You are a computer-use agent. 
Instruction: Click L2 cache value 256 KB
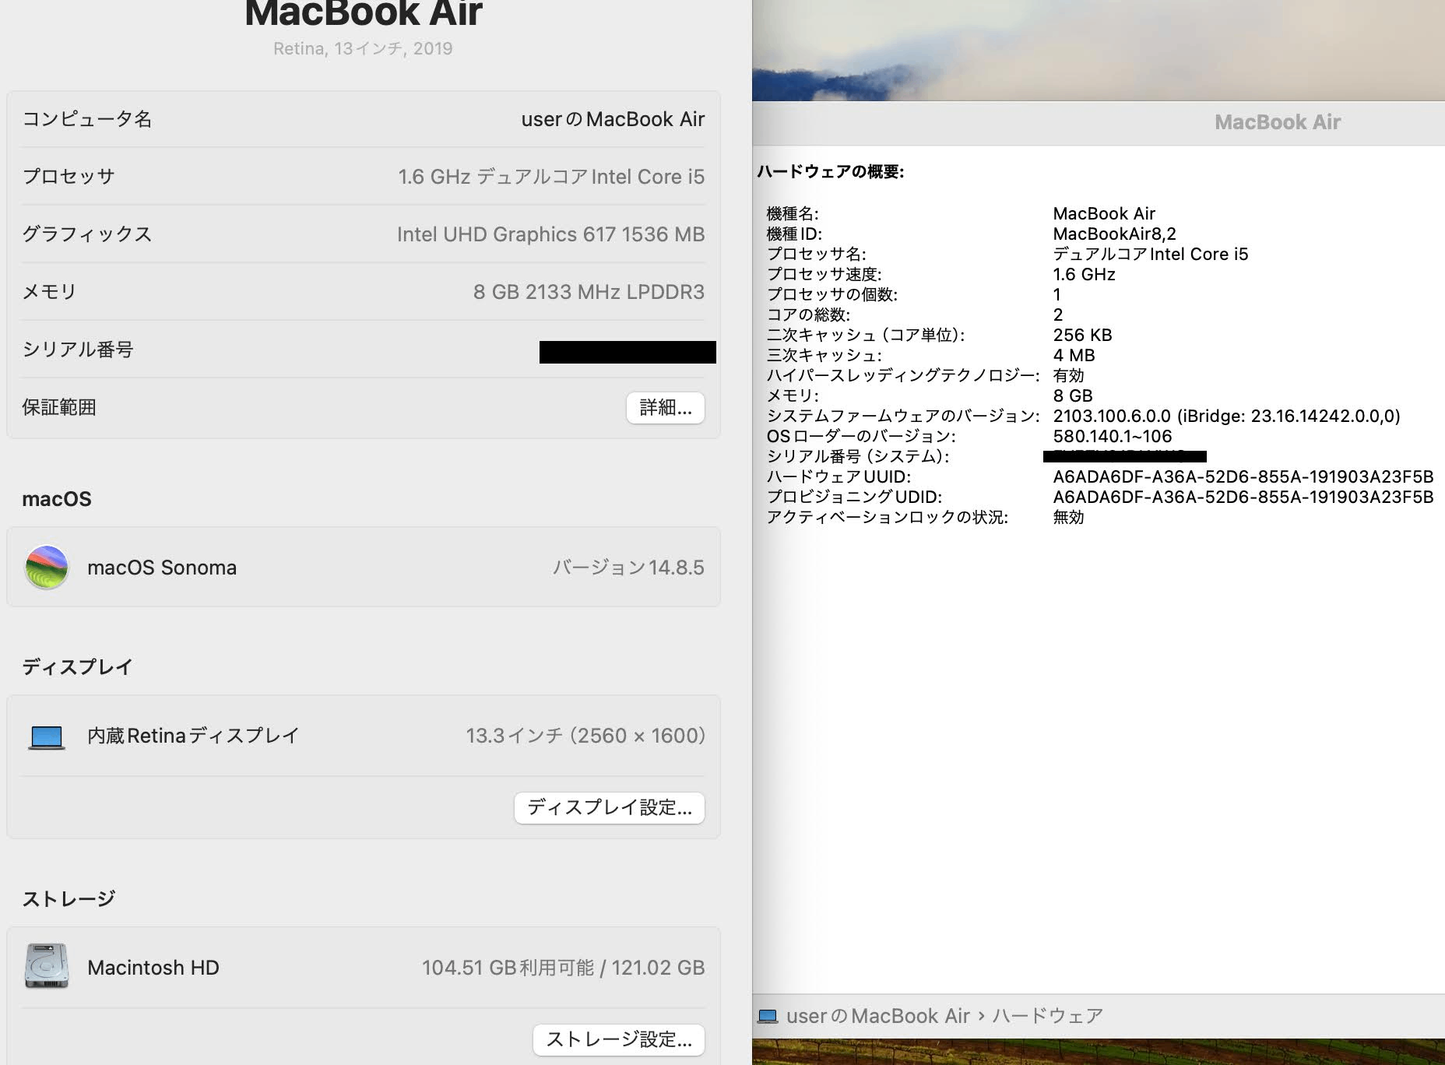[1082, 335]
